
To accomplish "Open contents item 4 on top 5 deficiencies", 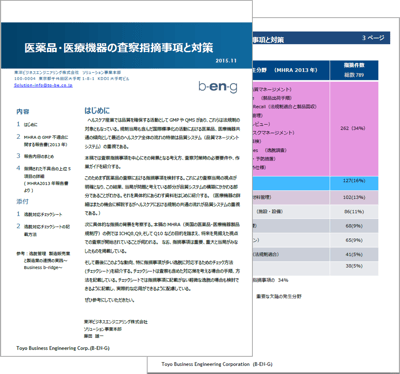I will (x=44, y=179).
